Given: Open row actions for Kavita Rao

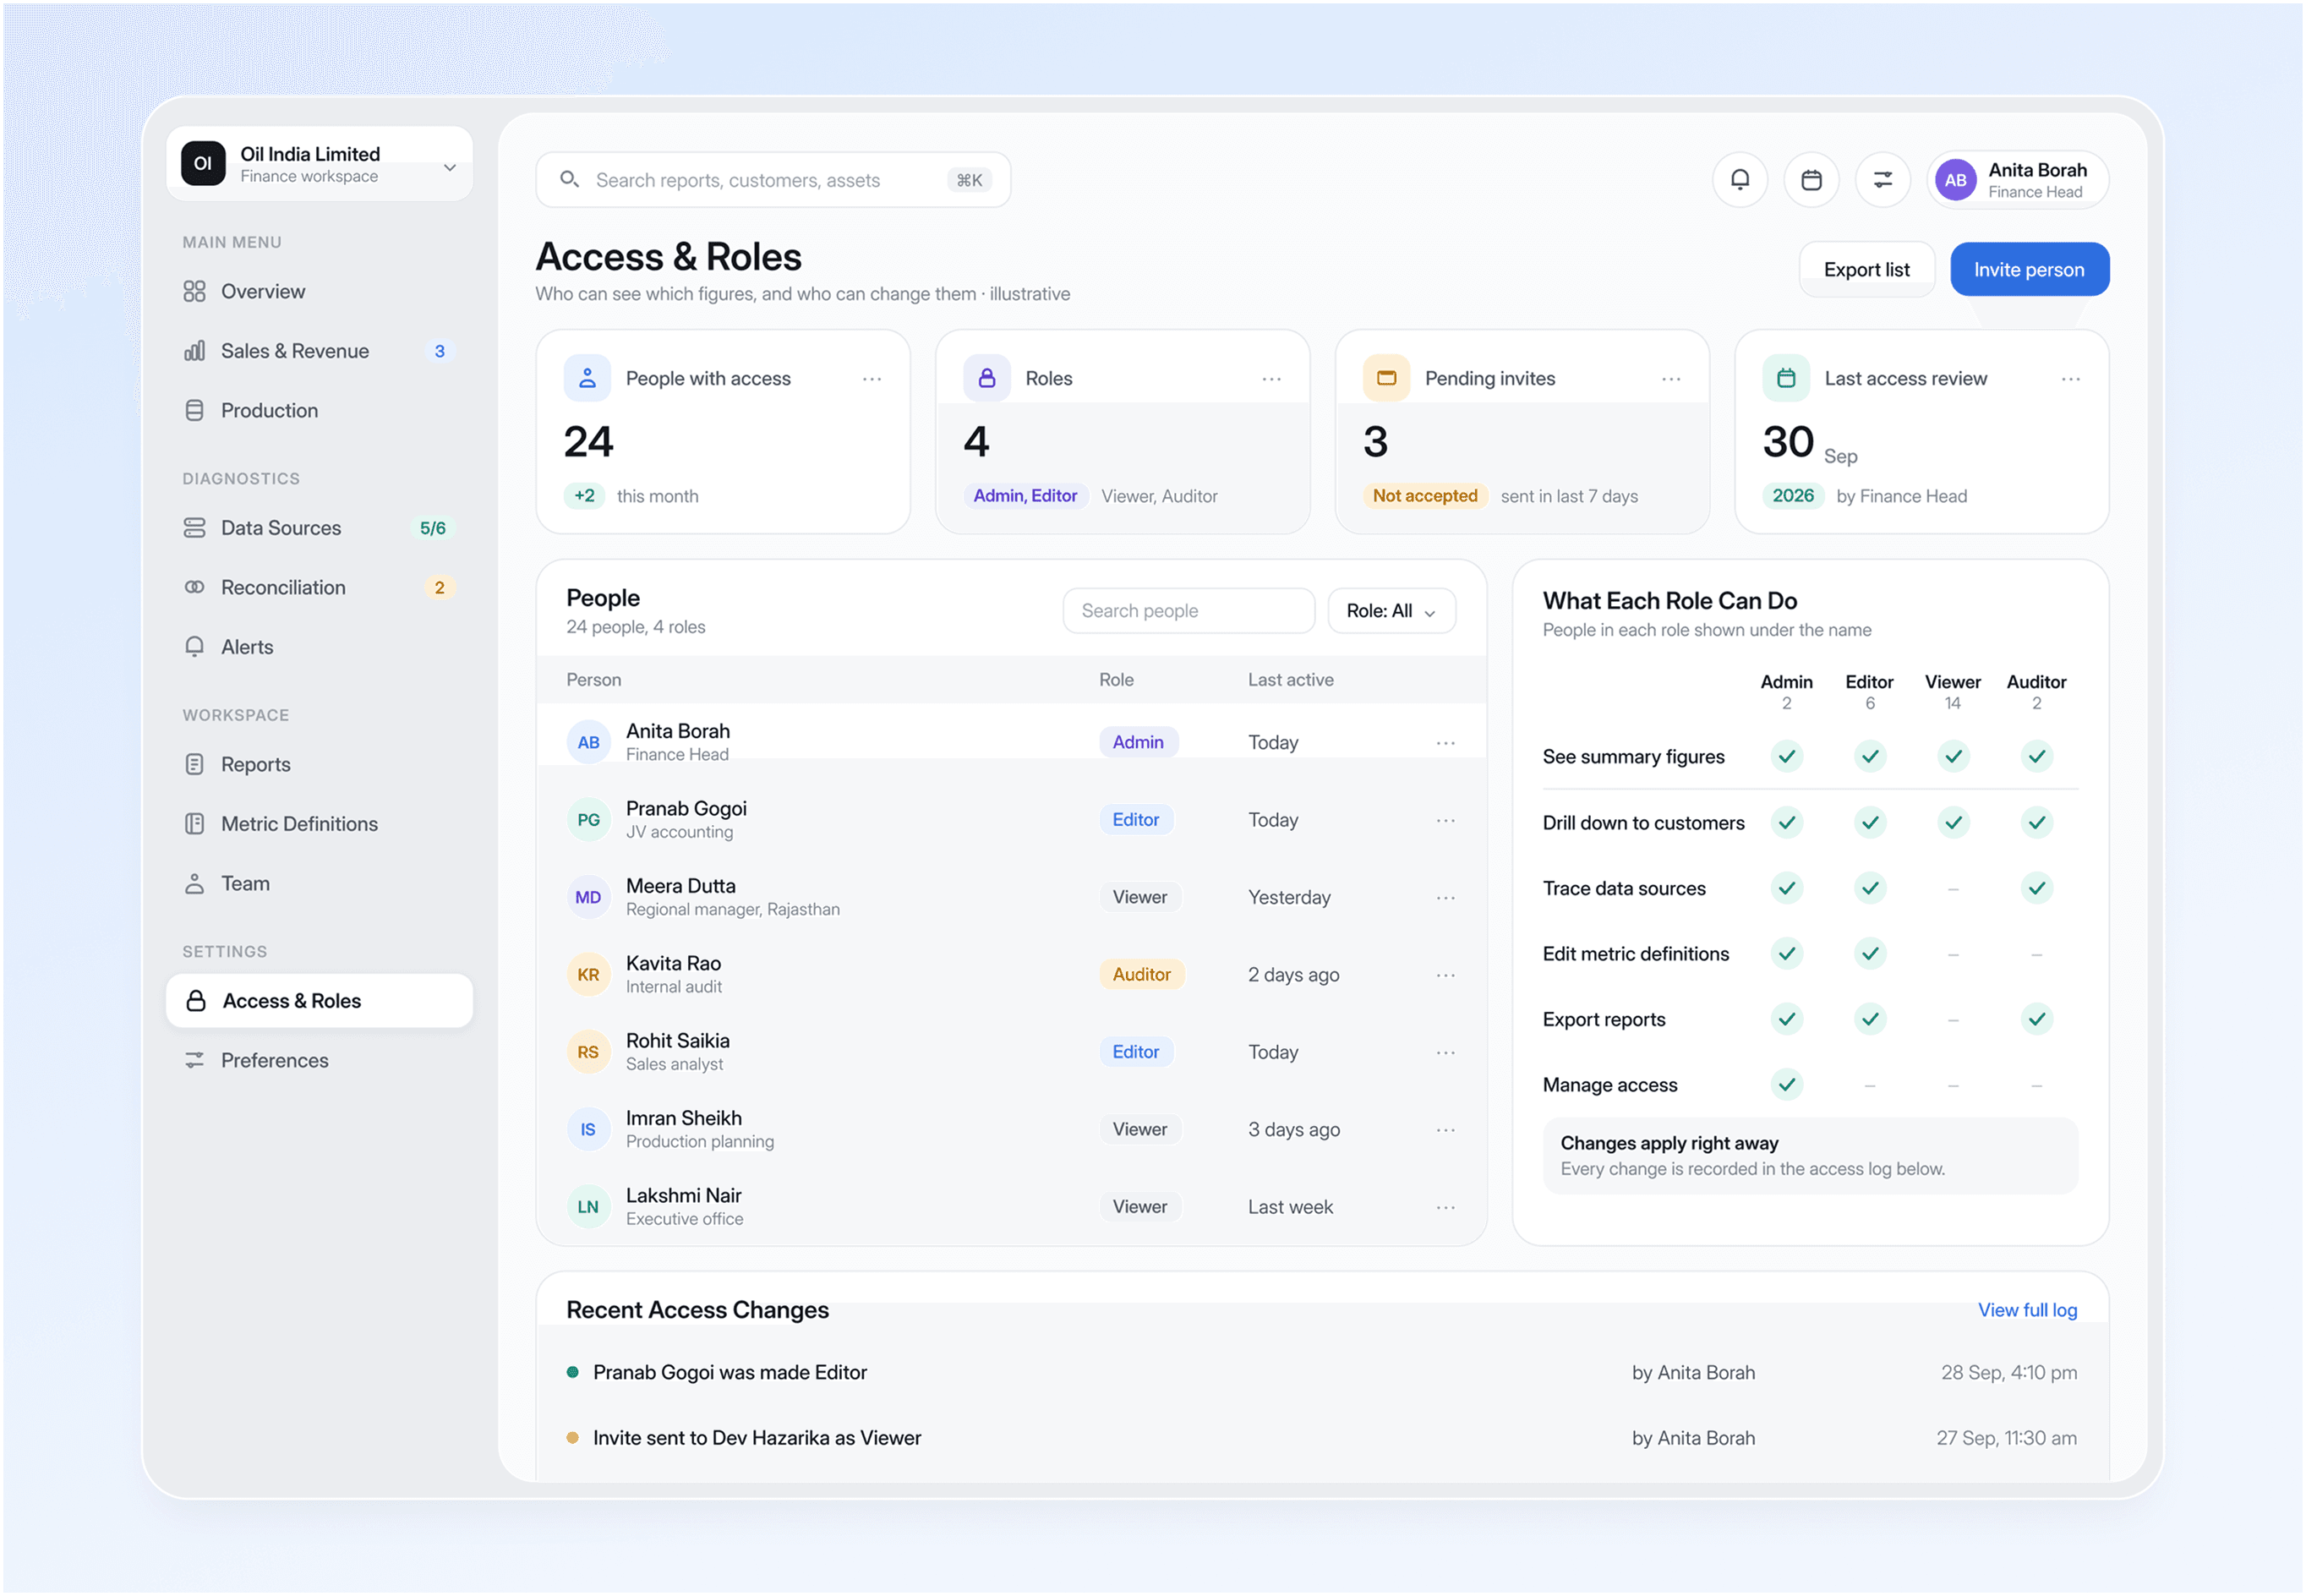Looking at the screenshot, I should [x=1445, y=975].
